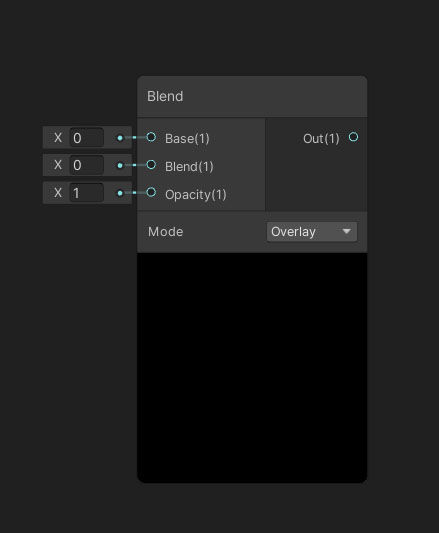Click the Opacity(1) port label

point(196,195)
